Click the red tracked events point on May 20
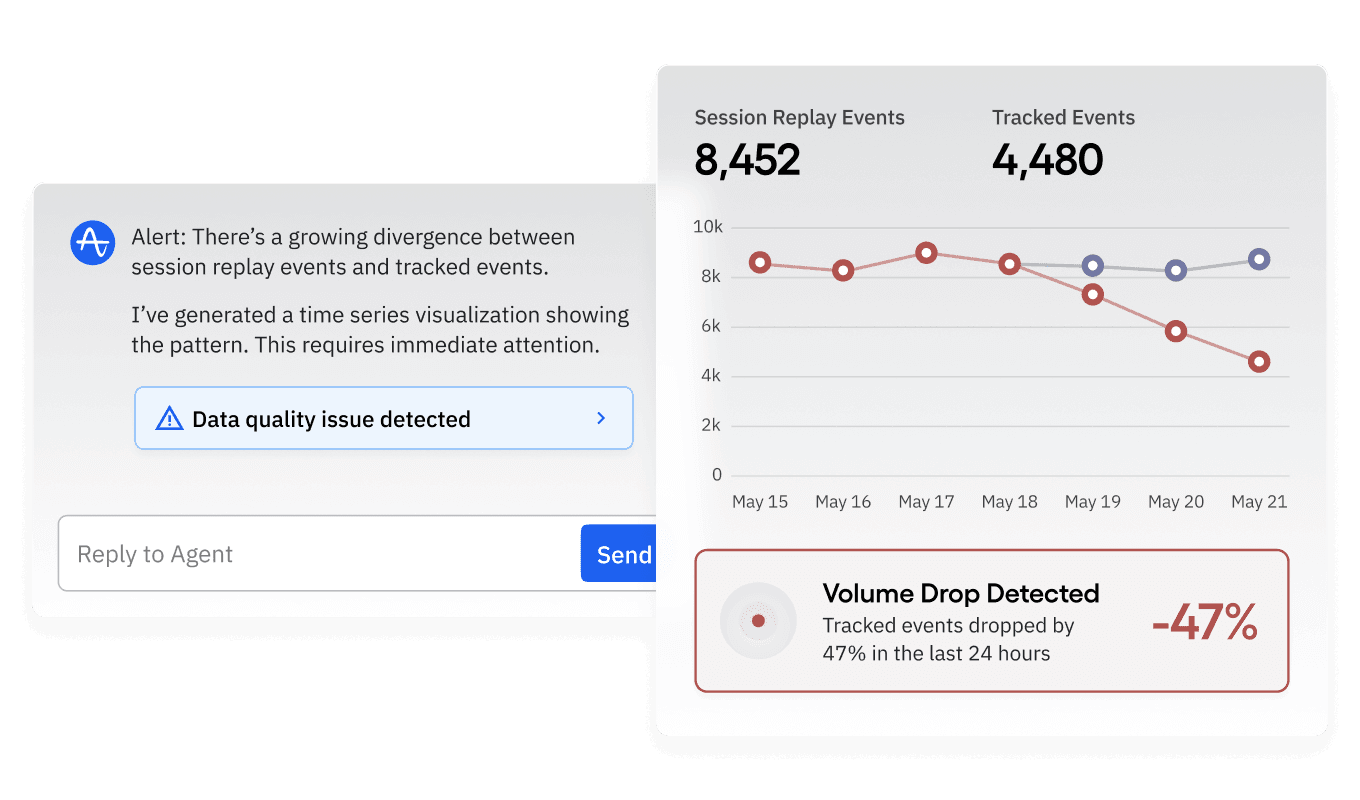Screen dimensions: 1360x800 coord(1176,331)
